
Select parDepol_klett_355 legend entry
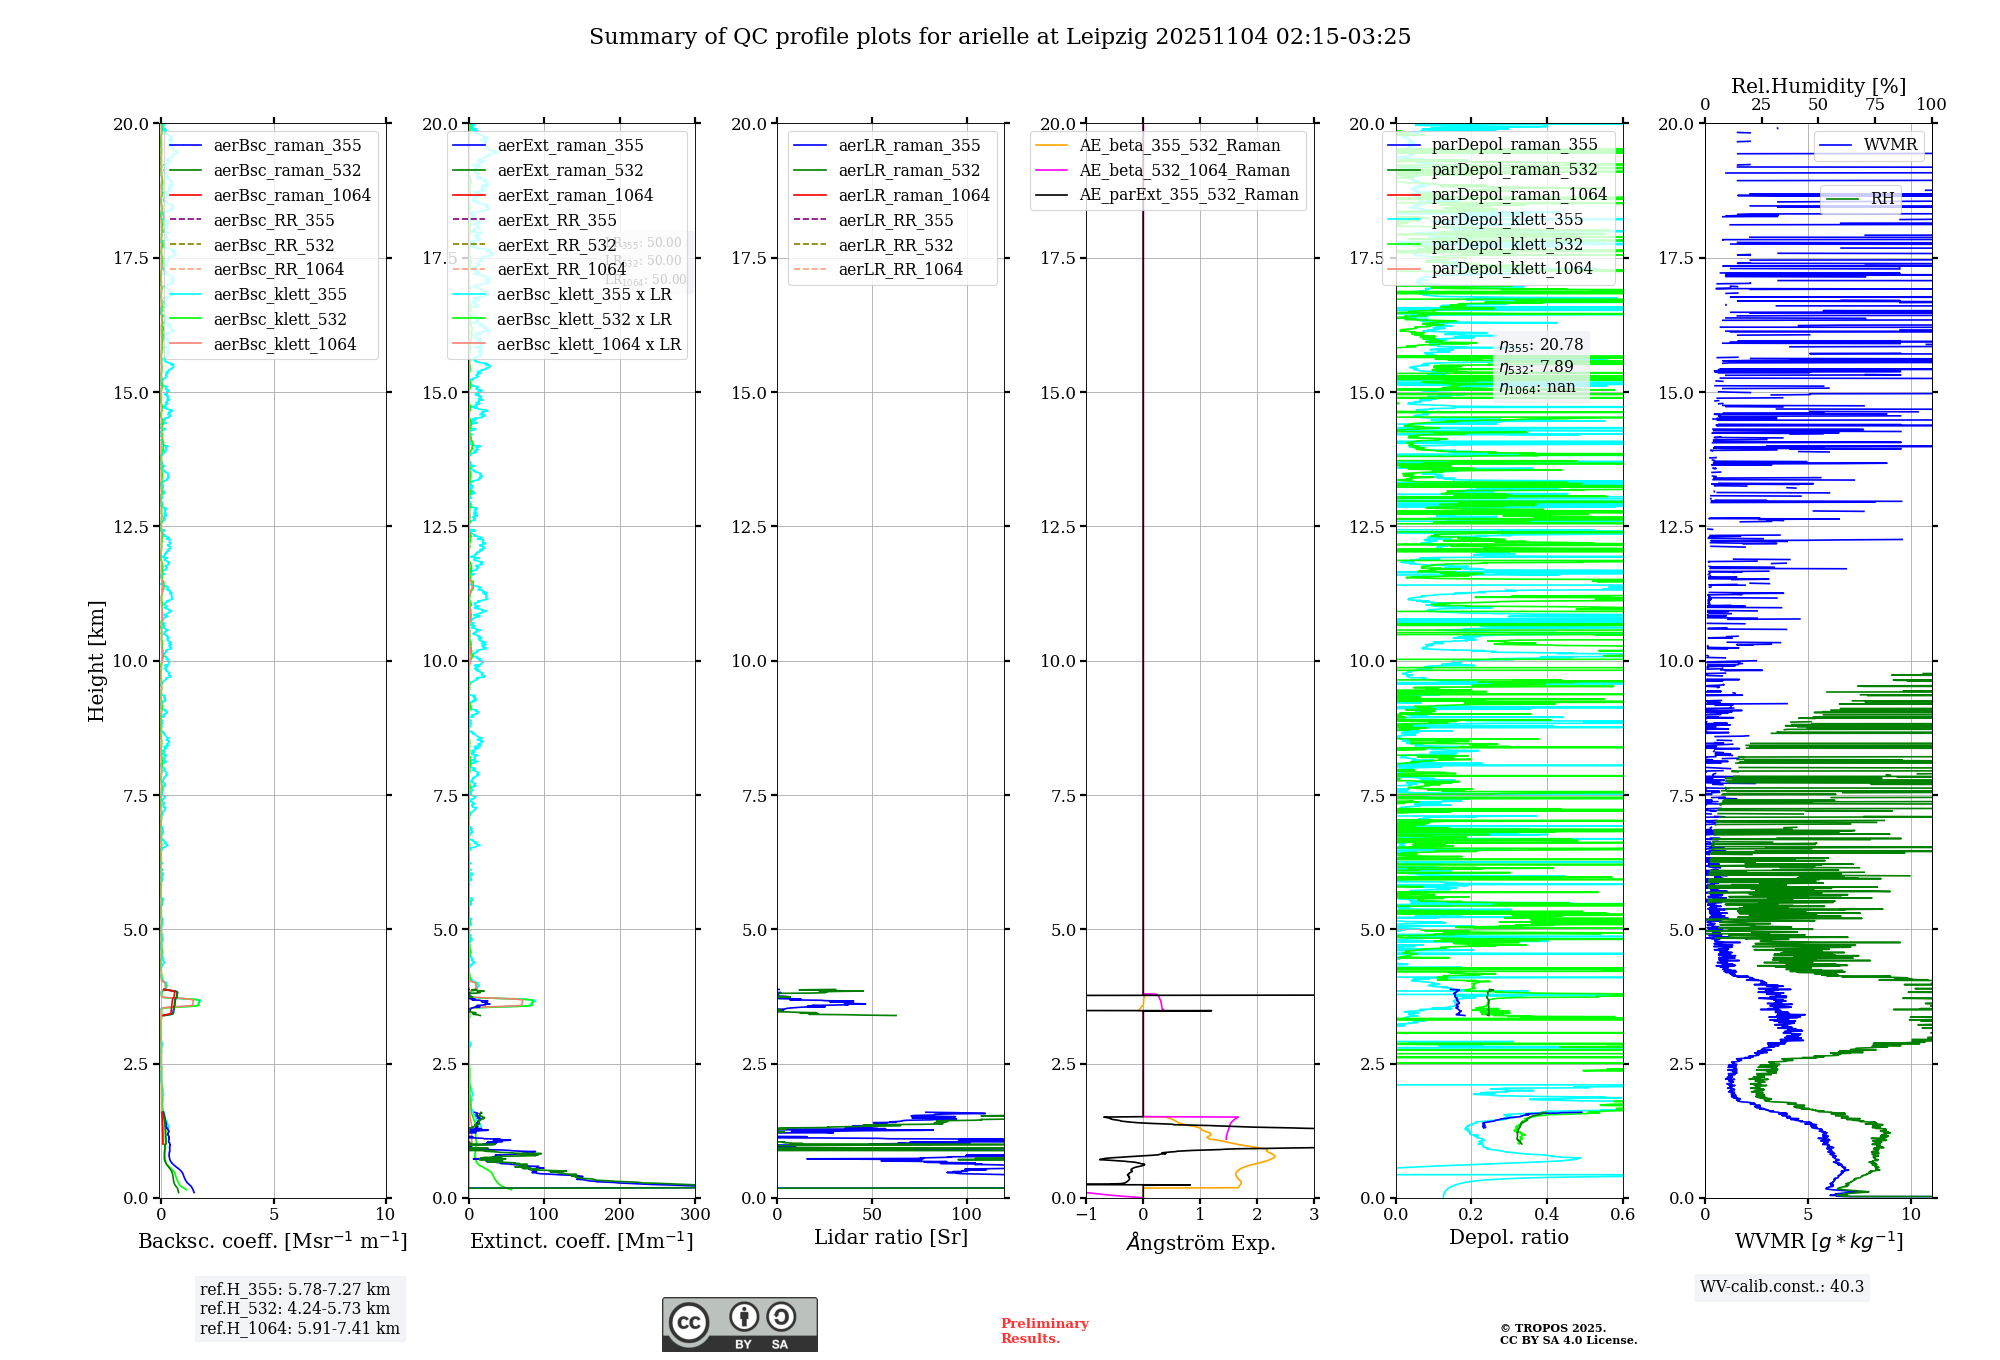click(1507, 220)
